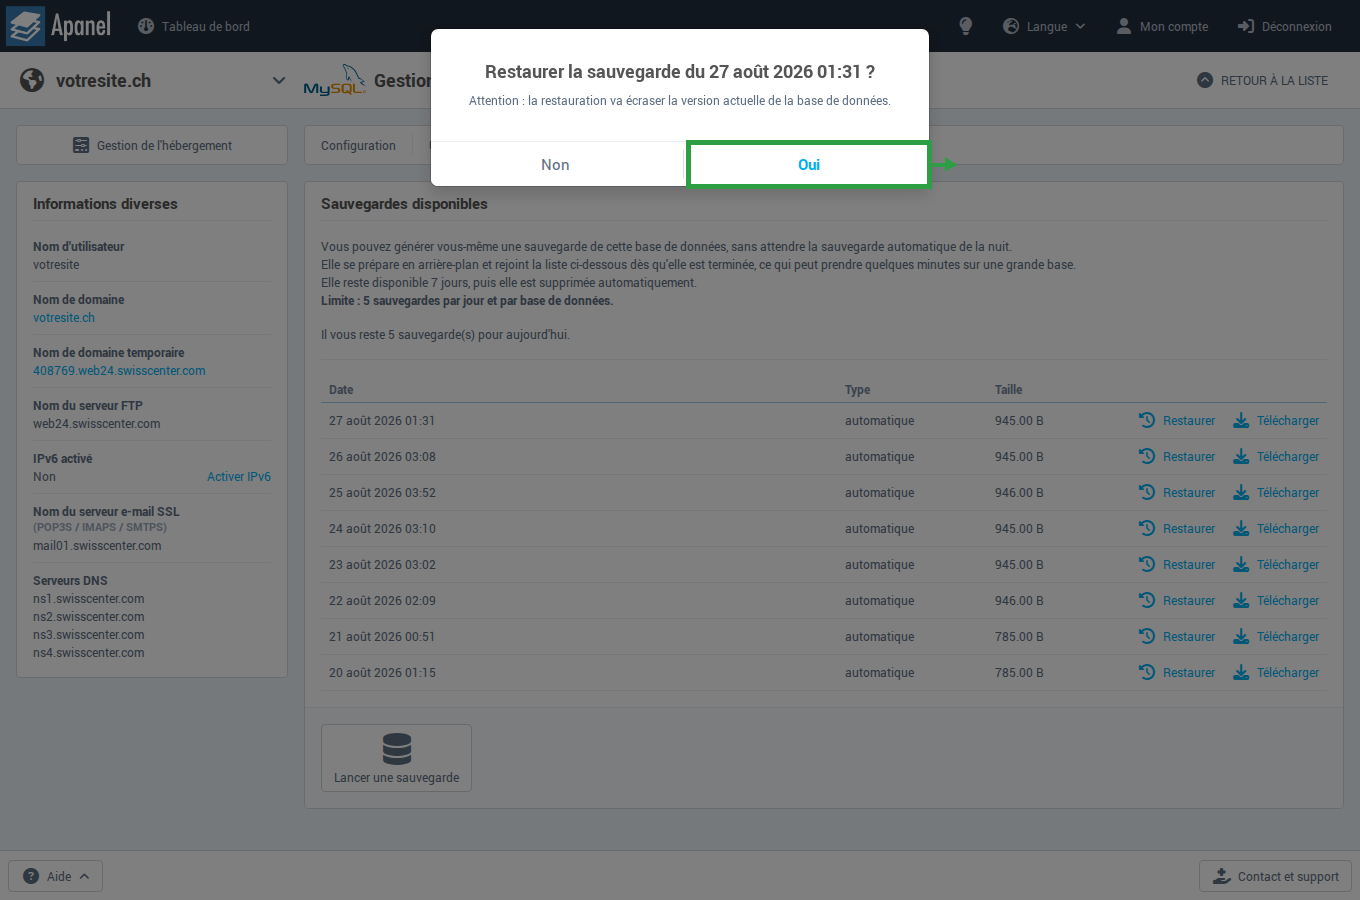Click the Taille column header

click(x=1008, y=390)
